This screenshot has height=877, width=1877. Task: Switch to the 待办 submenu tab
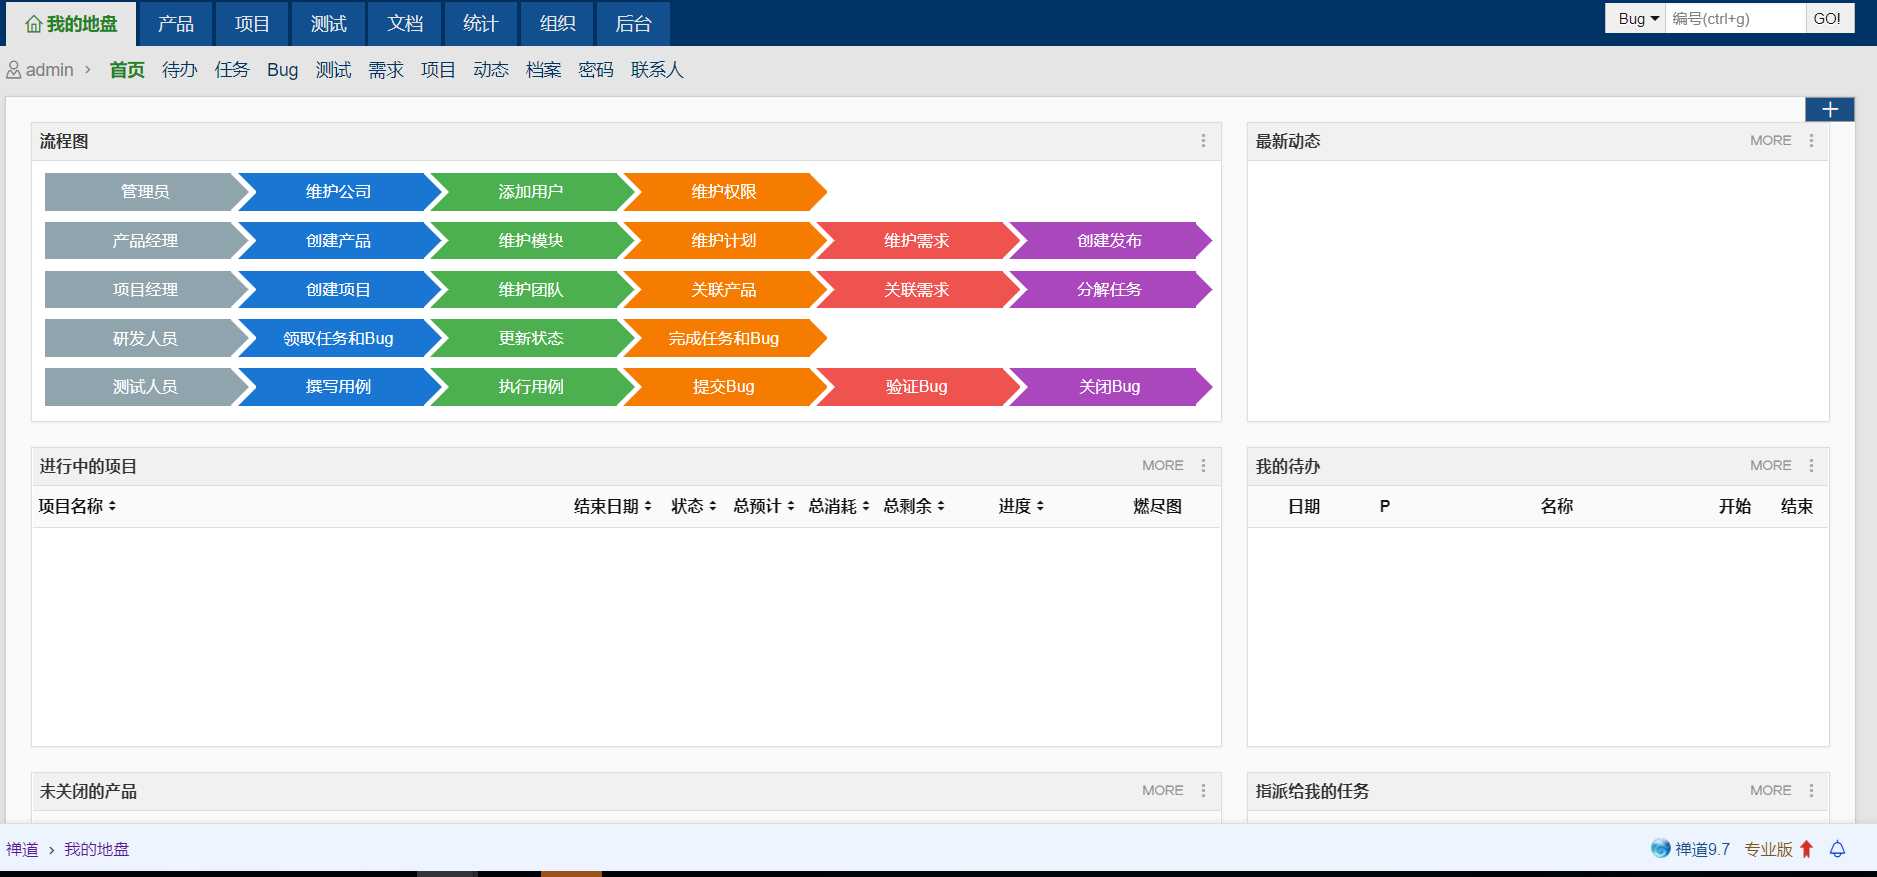coord(180,70)
